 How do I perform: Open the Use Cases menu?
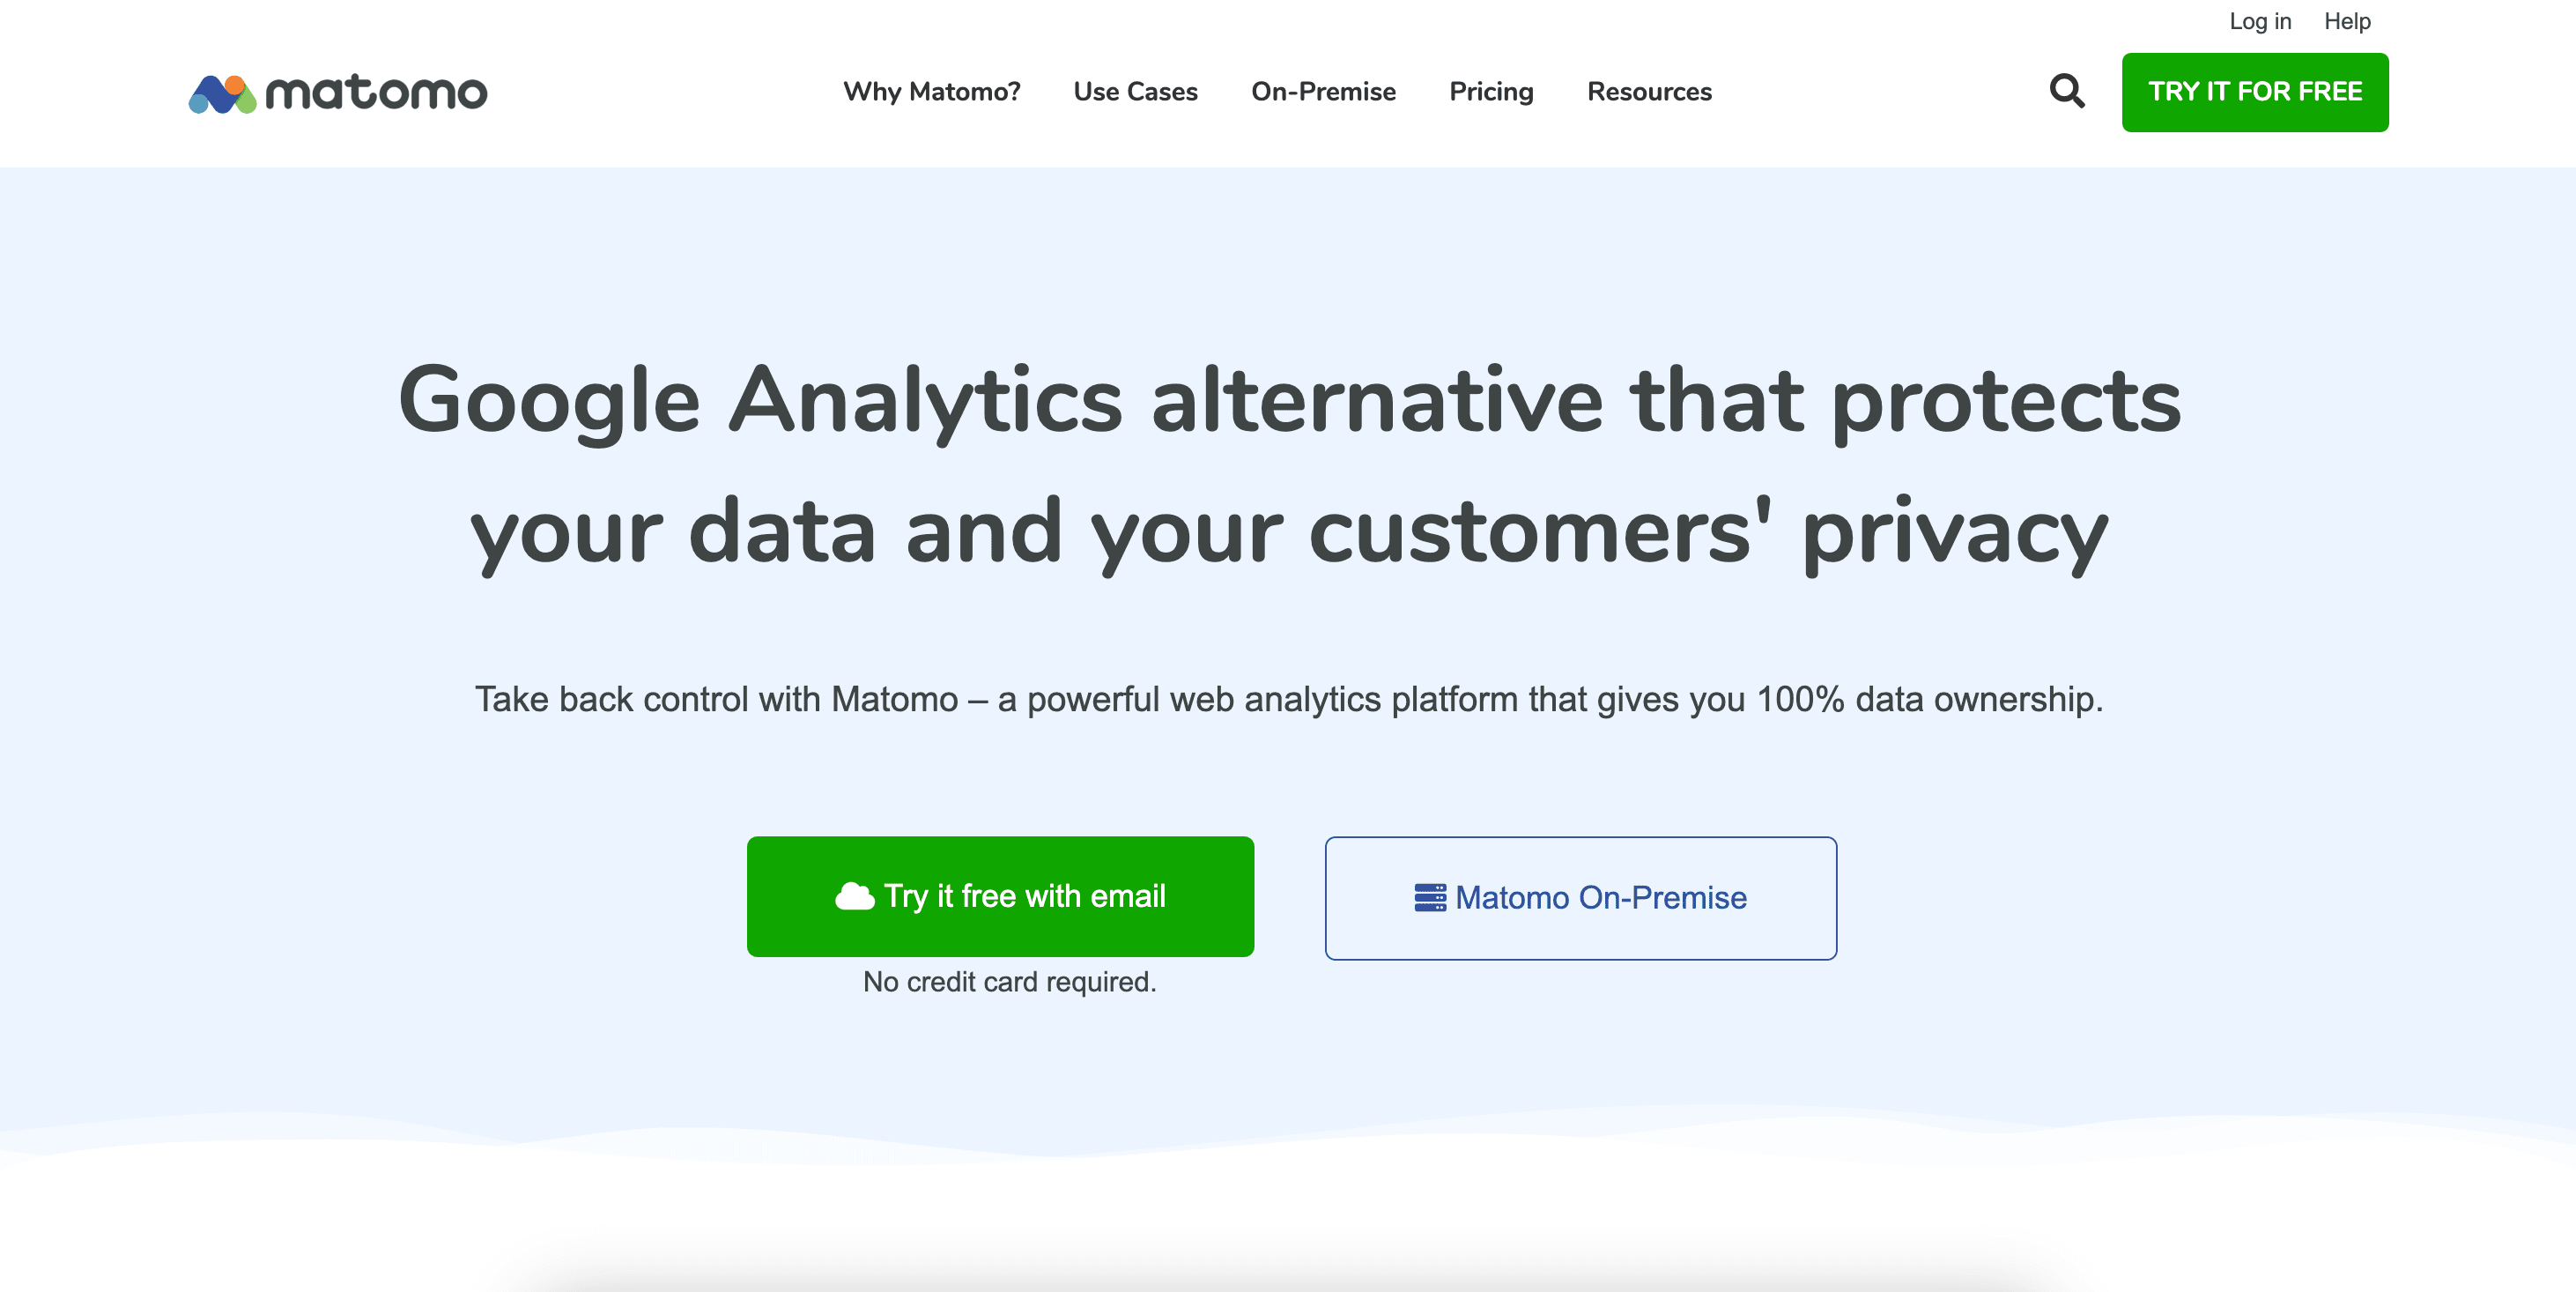pyautogui.click(x=1135, y=92)
